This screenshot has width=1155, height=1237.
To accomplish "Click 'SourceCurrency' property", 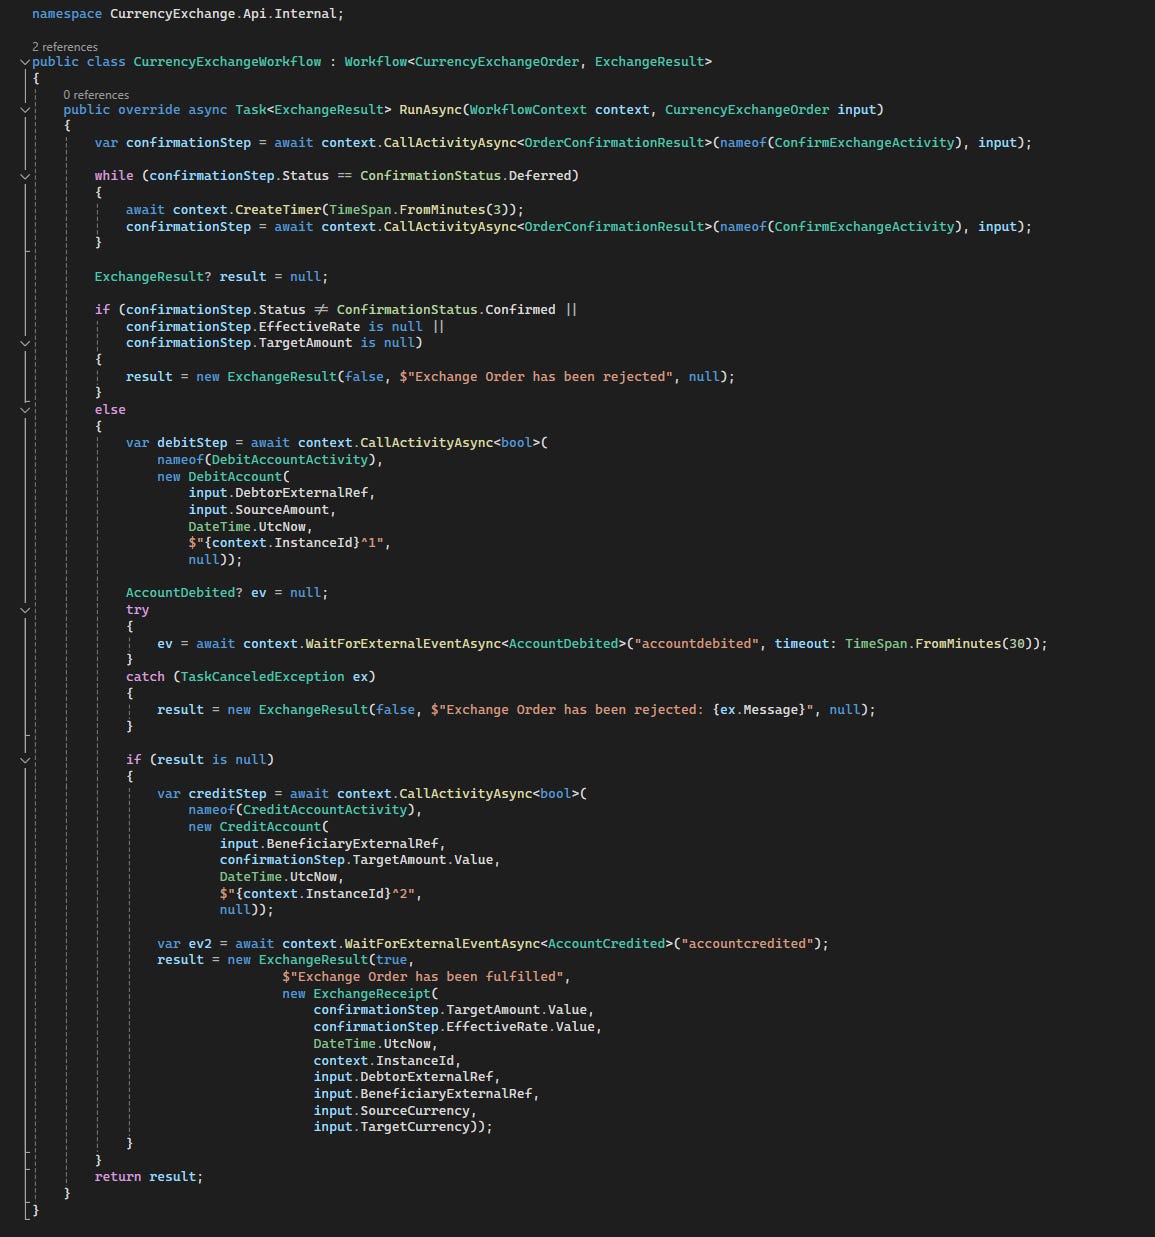I will coord(415,1111).
